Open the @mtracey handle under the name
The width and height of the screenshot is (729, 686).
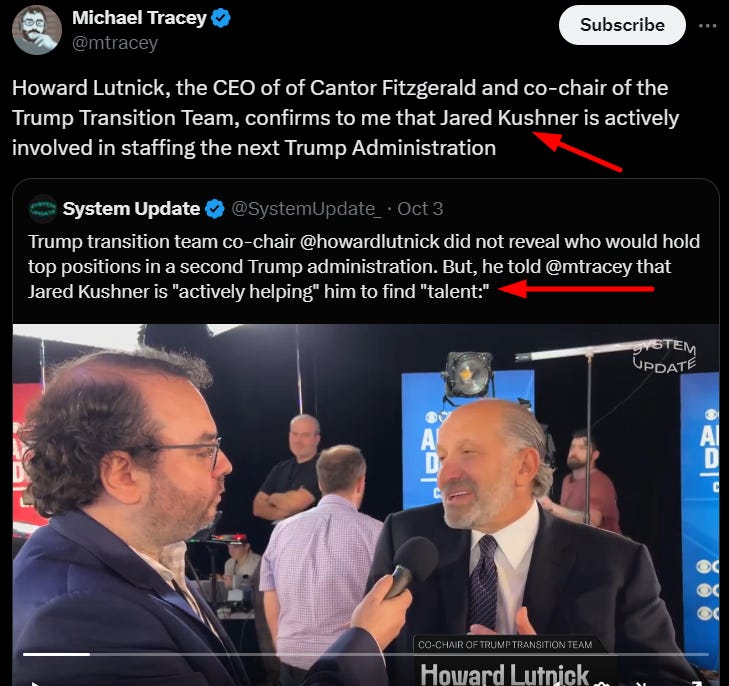click(x=115, y=43)
